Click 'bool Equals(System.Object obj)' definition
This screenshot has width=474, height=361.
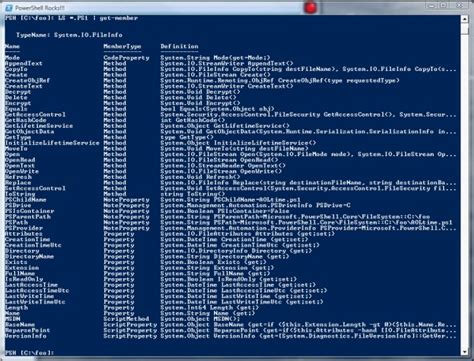click(x=217, y=109)
